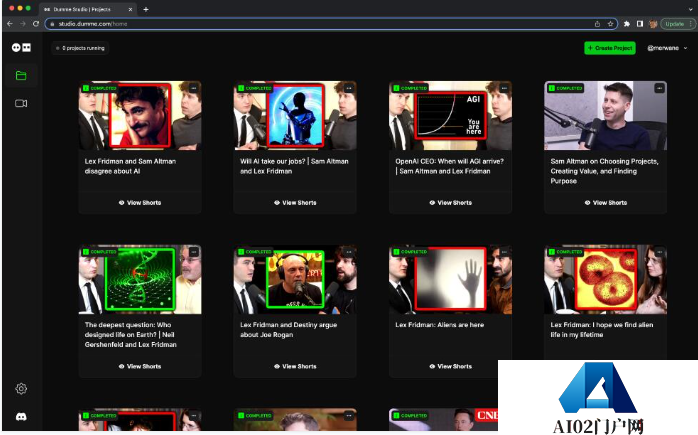698x435 pixels.
Task: View Shorts for 'Lex Fridman and Sam Altman disagree'
Action: click(x=140, y=203)
